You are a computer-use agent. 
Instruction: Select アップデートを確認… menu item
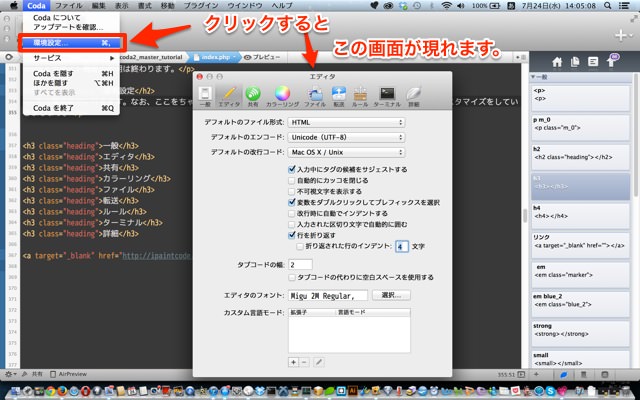point(72,27)
